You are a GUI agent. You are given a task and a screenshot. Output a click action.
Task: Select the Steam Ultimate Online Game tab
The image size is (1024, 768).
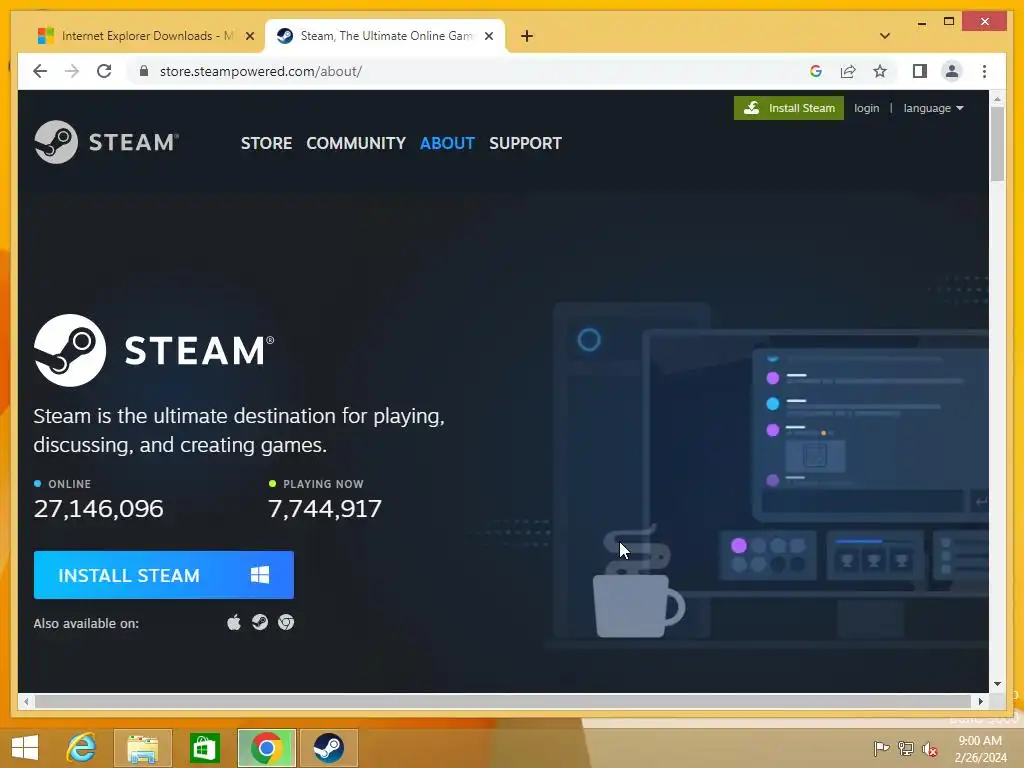pos(385,36)
